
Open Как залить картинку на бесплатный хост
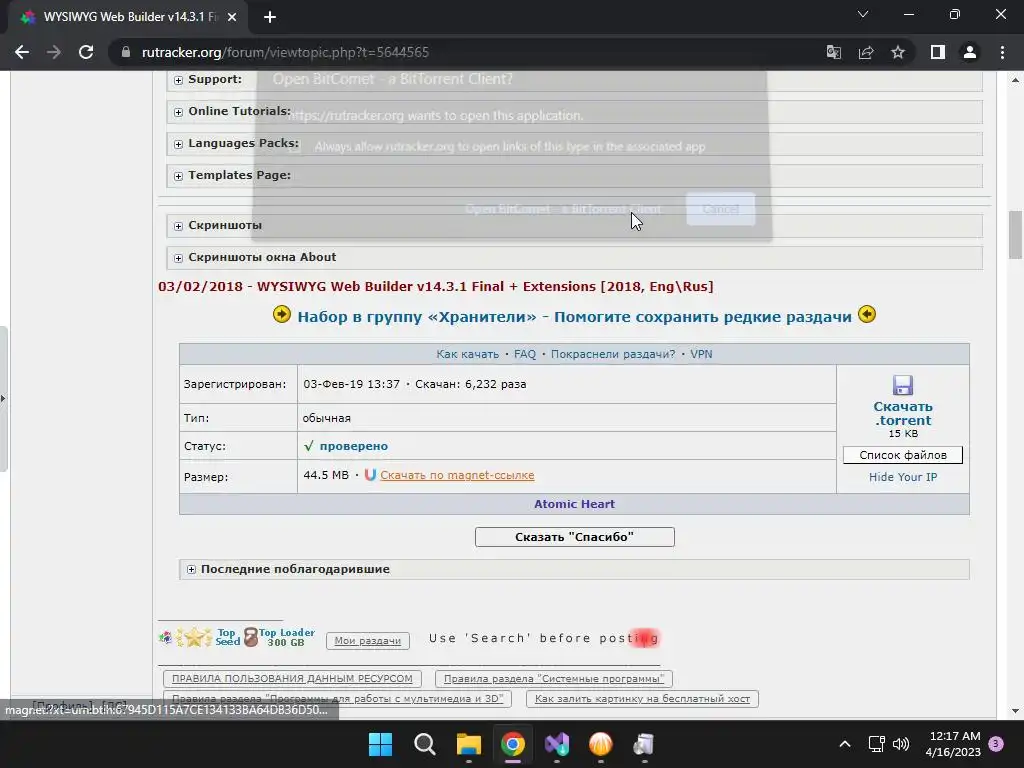642,699
